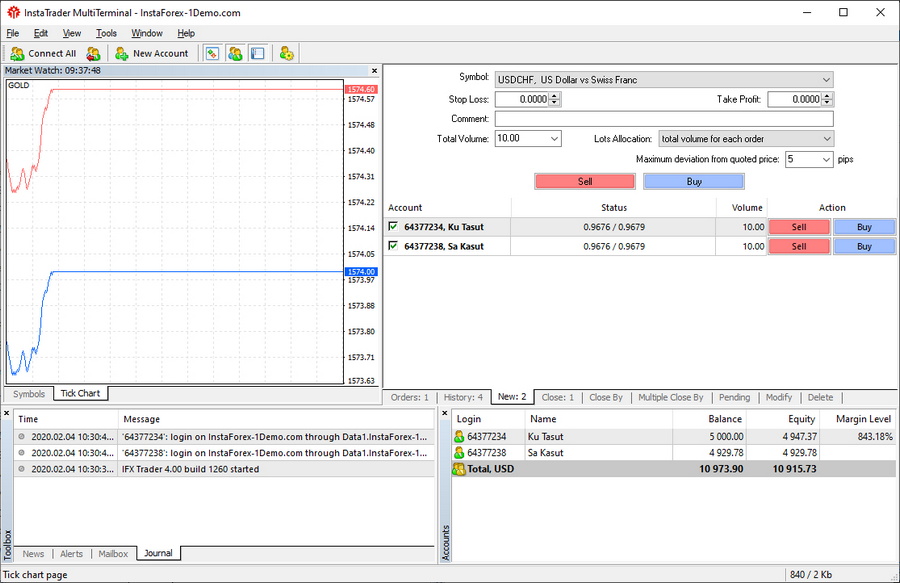Close the Market Watch panel
This screenshot has width=900, height=583.
tap(375, 71)
